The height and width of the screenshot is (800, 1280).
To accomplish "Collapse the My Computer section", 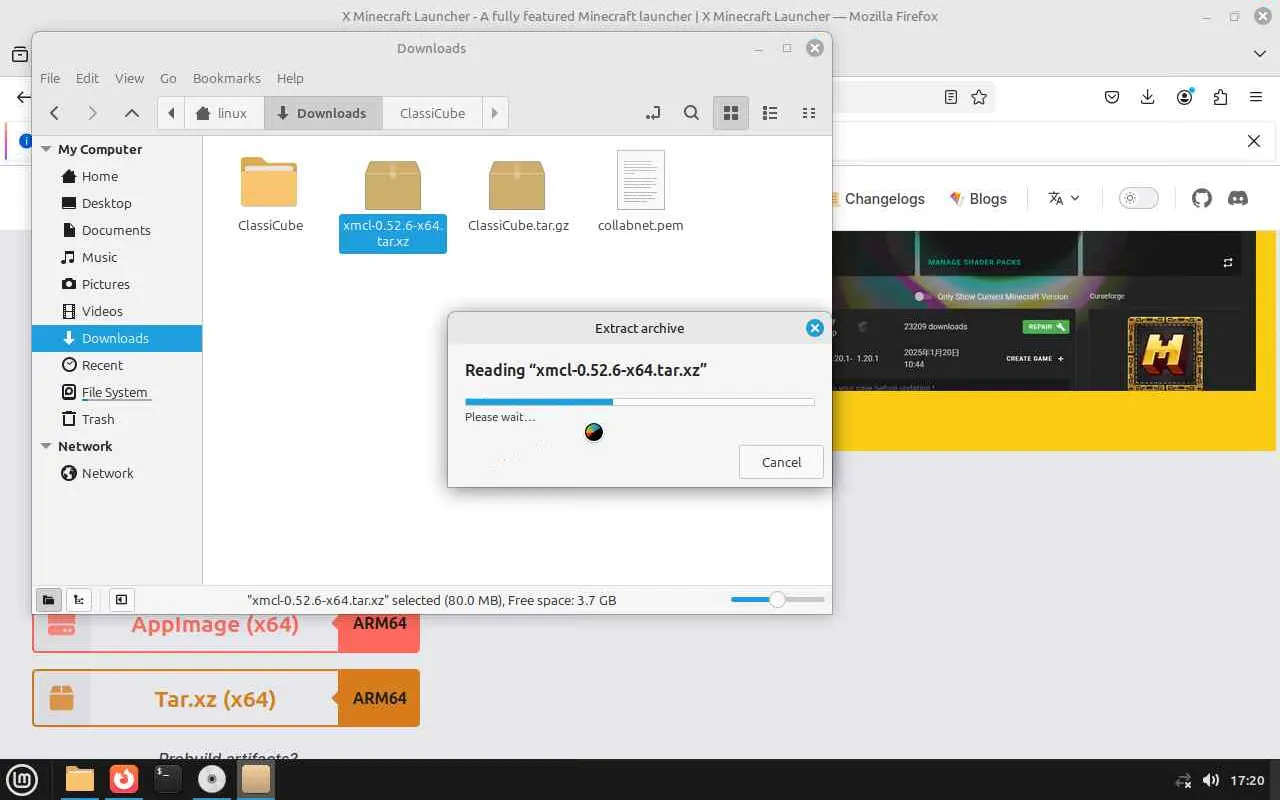I will click(x=45, y=149).
